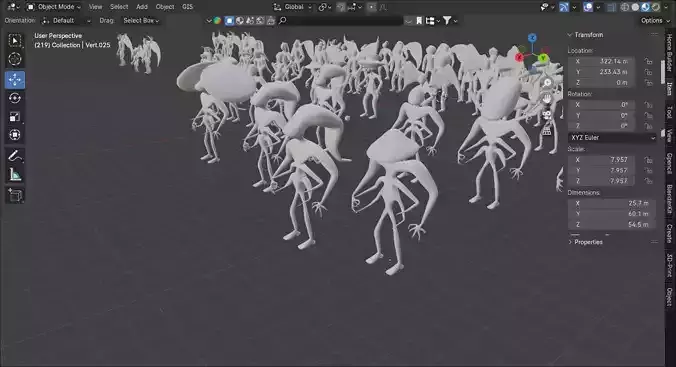
Task: Click Location Y field showing 233.43 m
Action: pyautogui.click(x=601, y=72)
